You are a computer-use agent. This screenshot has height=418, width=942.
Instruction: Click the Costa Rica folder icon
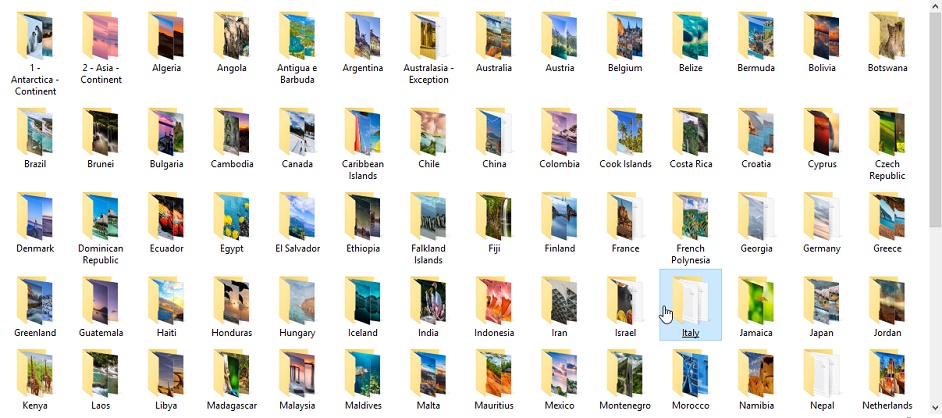coord(690,132)
